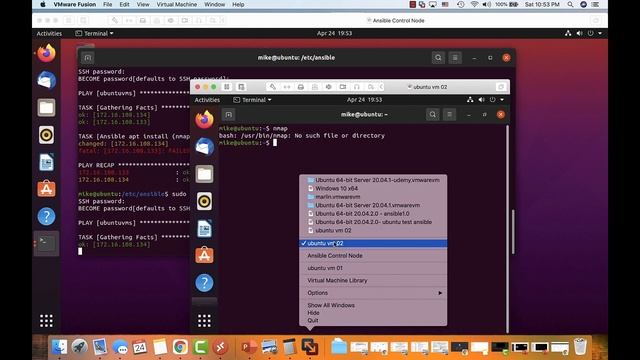Open VM settings wrench in ubuntu vm 02 toolbar
Image resolution: width=640 pixels, height=360 pixels.
(x=272, y=87)
